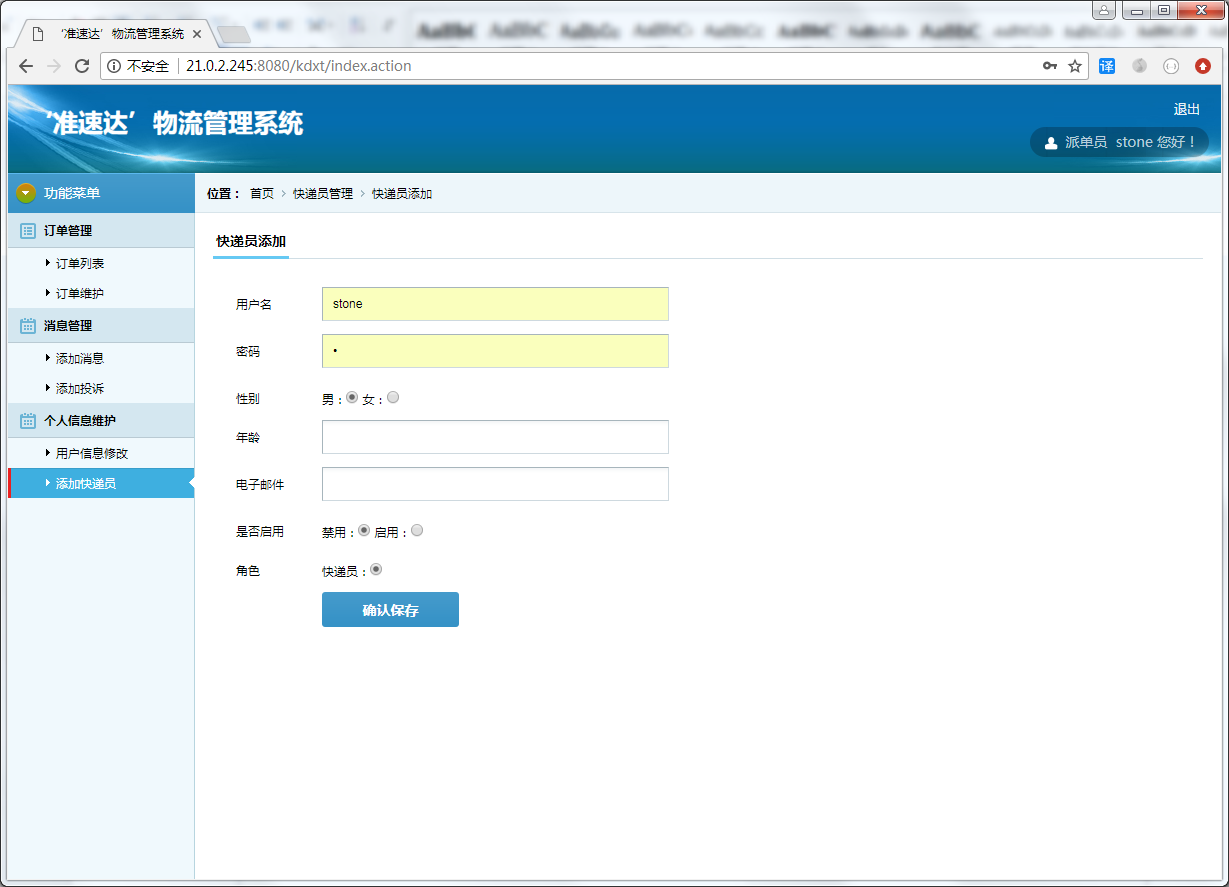Click the '准速达' 物流管理系统 header title
The height and width of the screenshot is (887, 1229).
pos(175,124)
